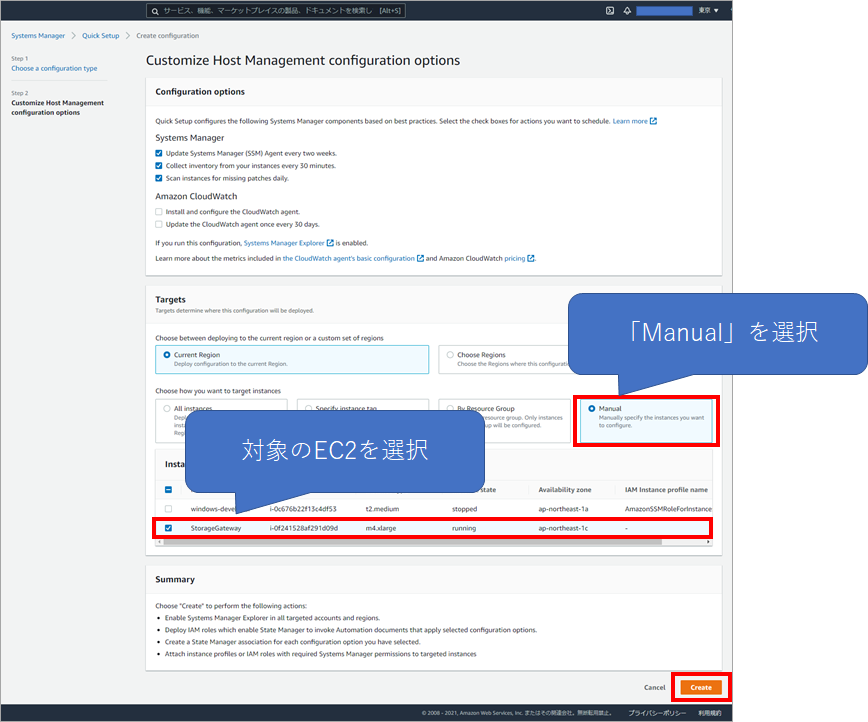Select the Current Region radio option
This screenshot has width=868, height=722.
pos(167,355)
